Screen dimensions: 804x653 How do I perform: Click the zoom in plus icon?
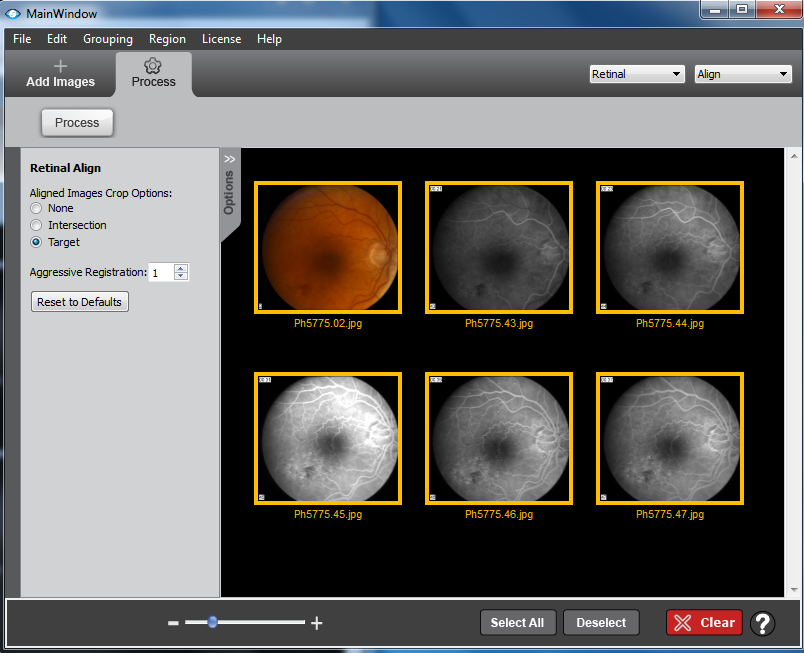(x=317, y=623)
